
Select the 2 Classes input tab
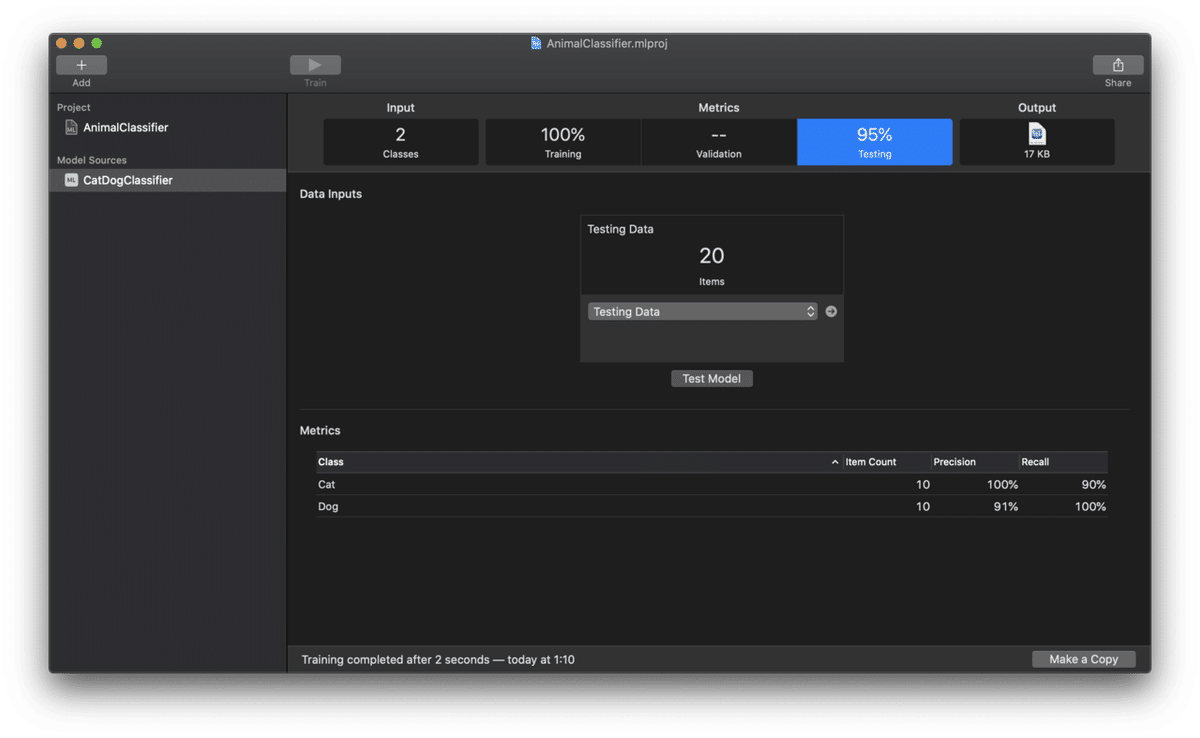[401, 142]
